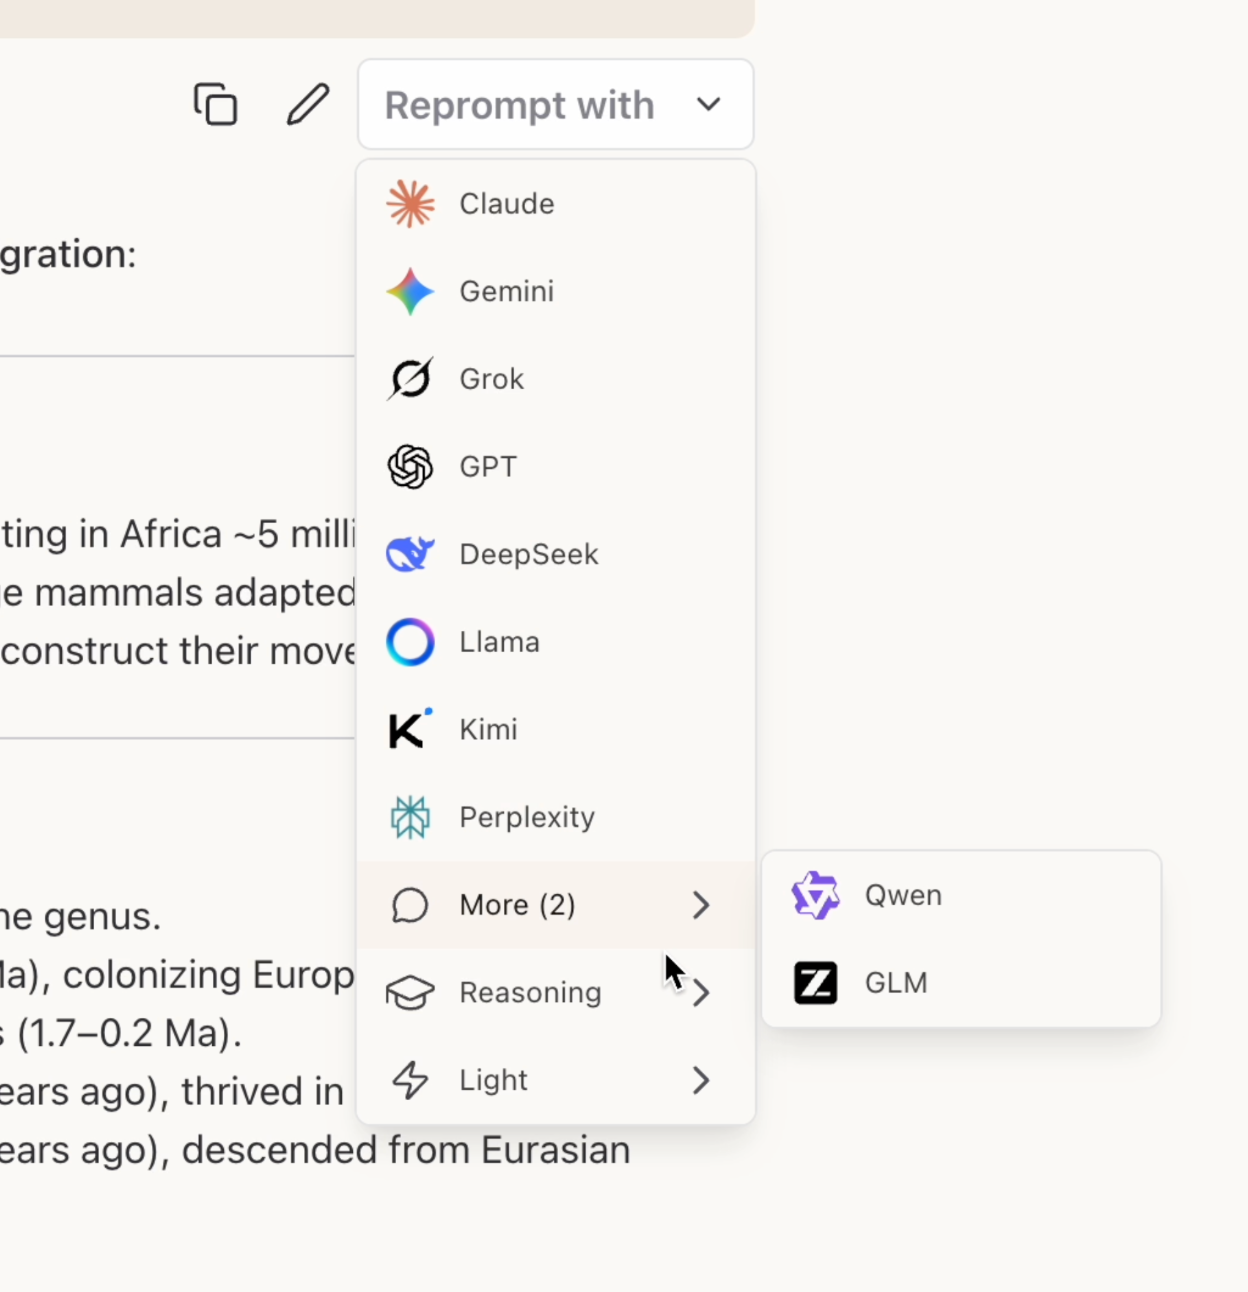Click the More (2) label
The width and height of the screenshot is (1248, 1292).
pos(517,905)
